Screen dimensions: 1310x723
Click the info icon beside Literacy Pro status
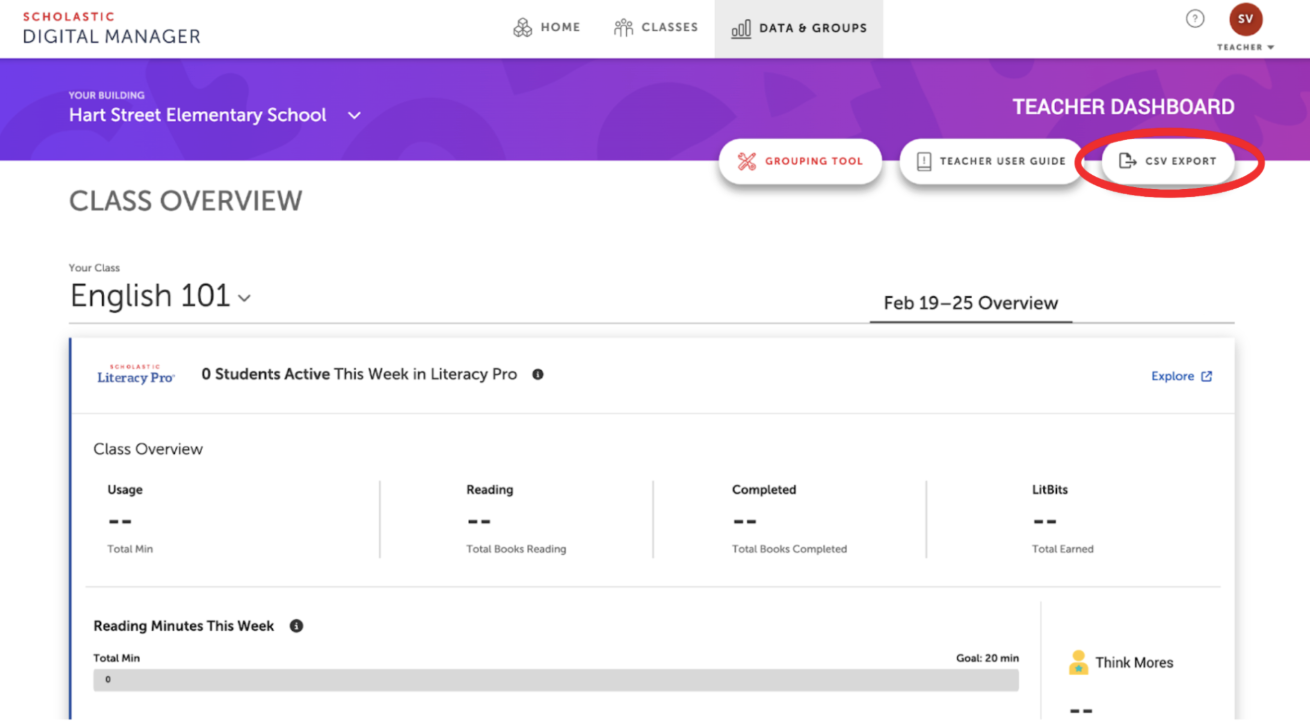click(x=538, y=374)
